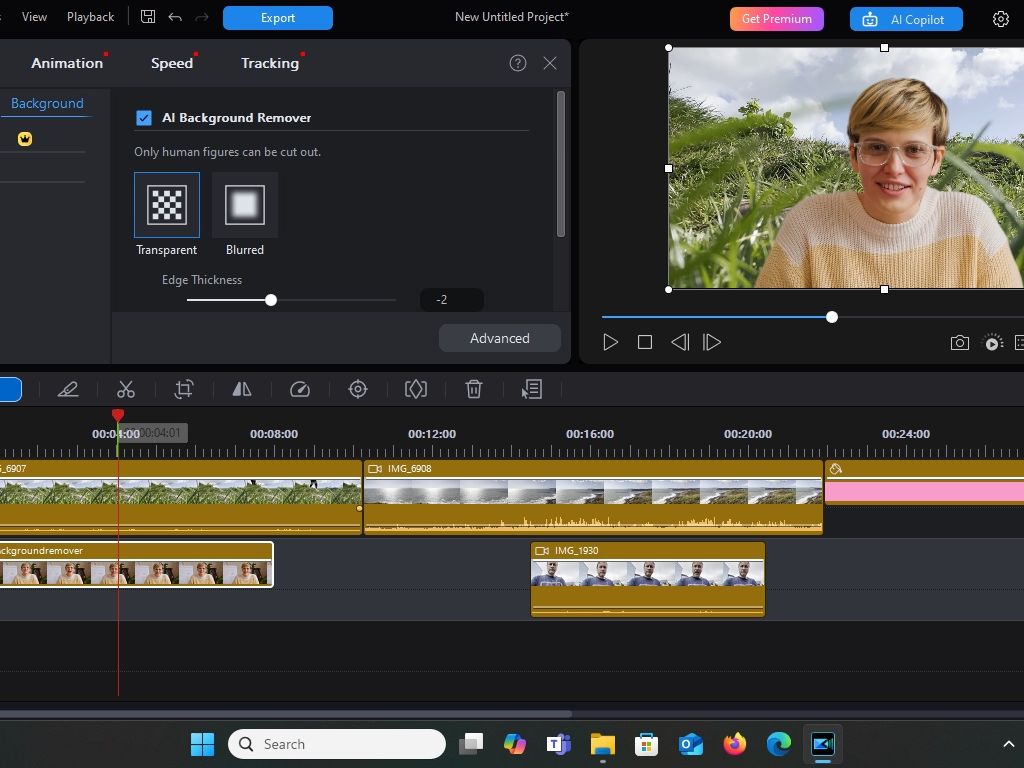Click the Edge Thickness value field
The width and height of the screenshot is (1024, 768).
point(451,300)
